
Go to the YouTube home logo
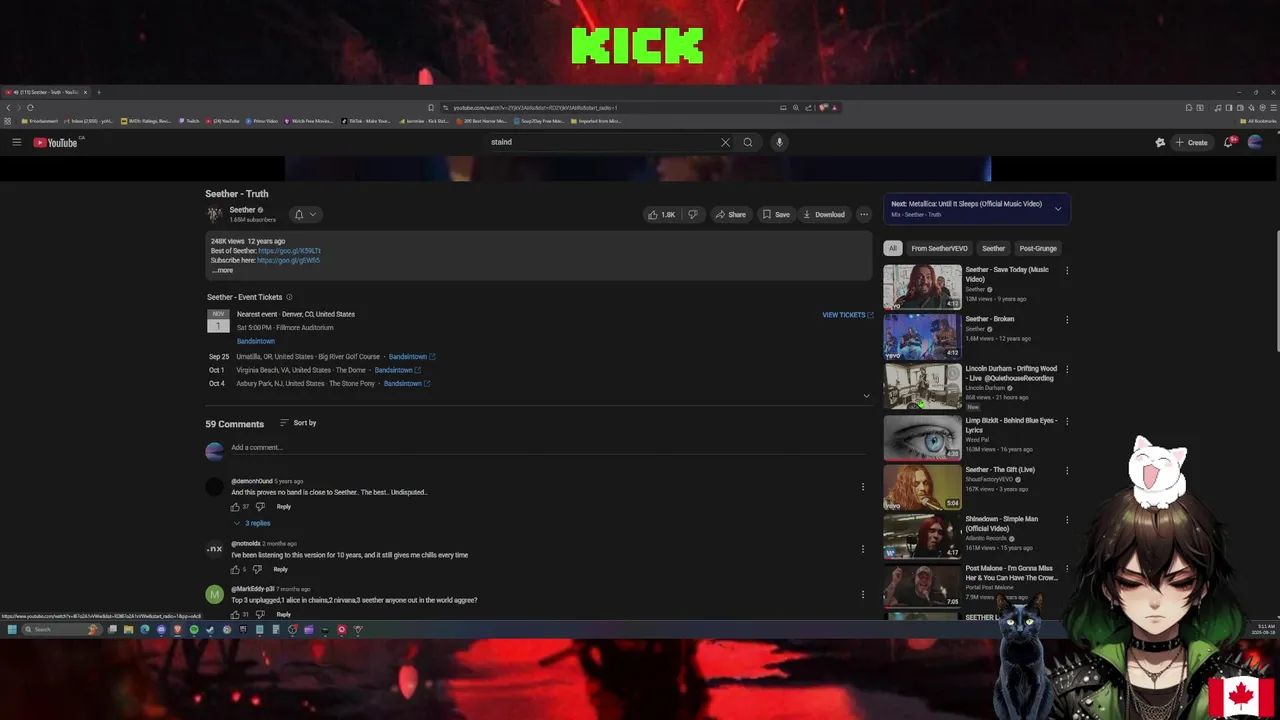click(56, 142)
